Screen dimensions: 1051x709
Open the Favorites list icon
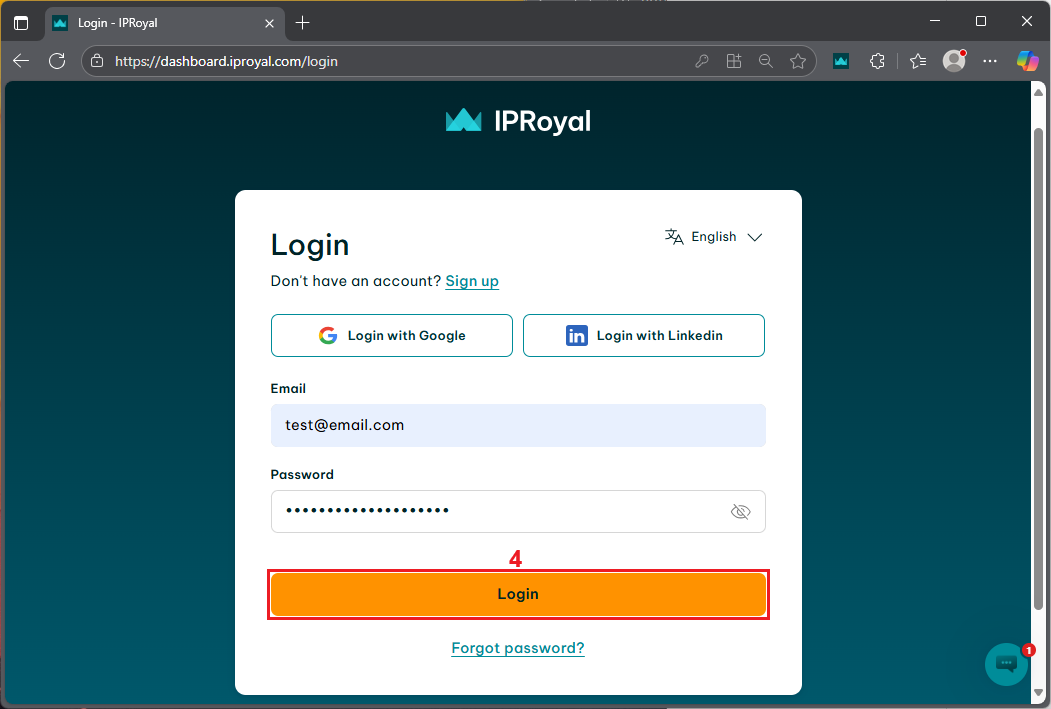click(918, 61)
